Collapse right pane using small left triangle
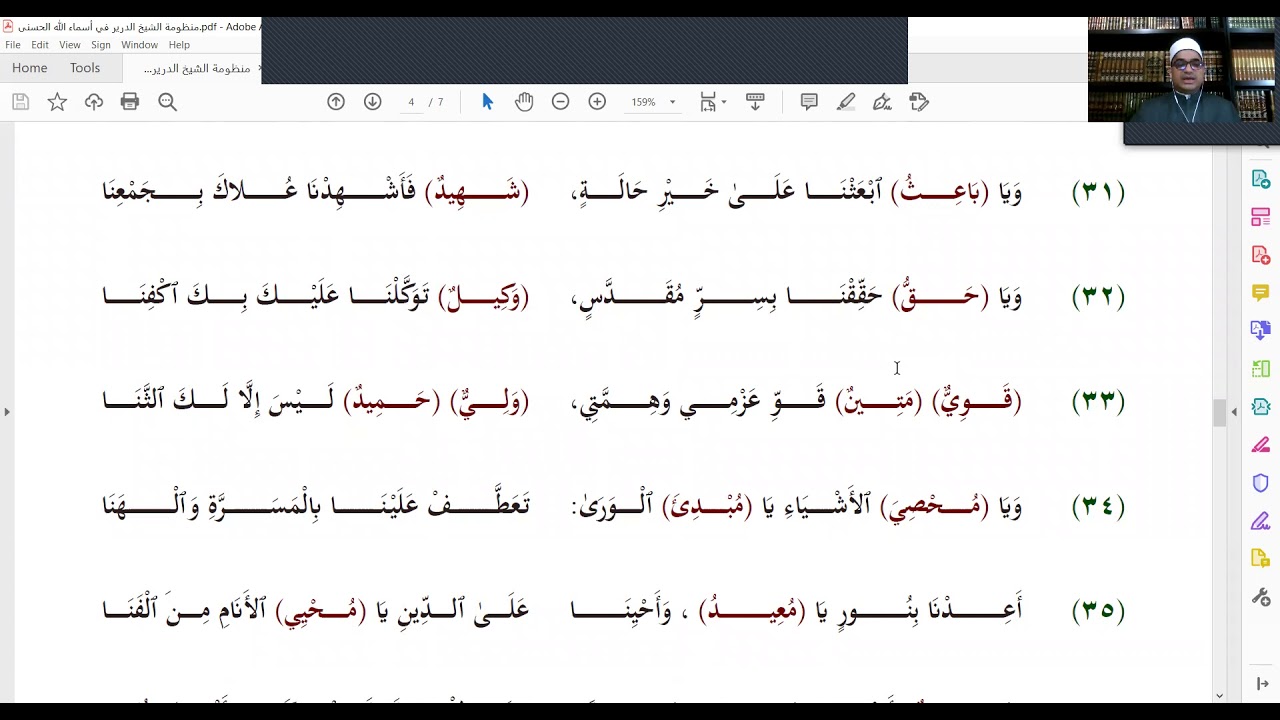Viewport: 1280px width, 720px height. click(1234, 412)
